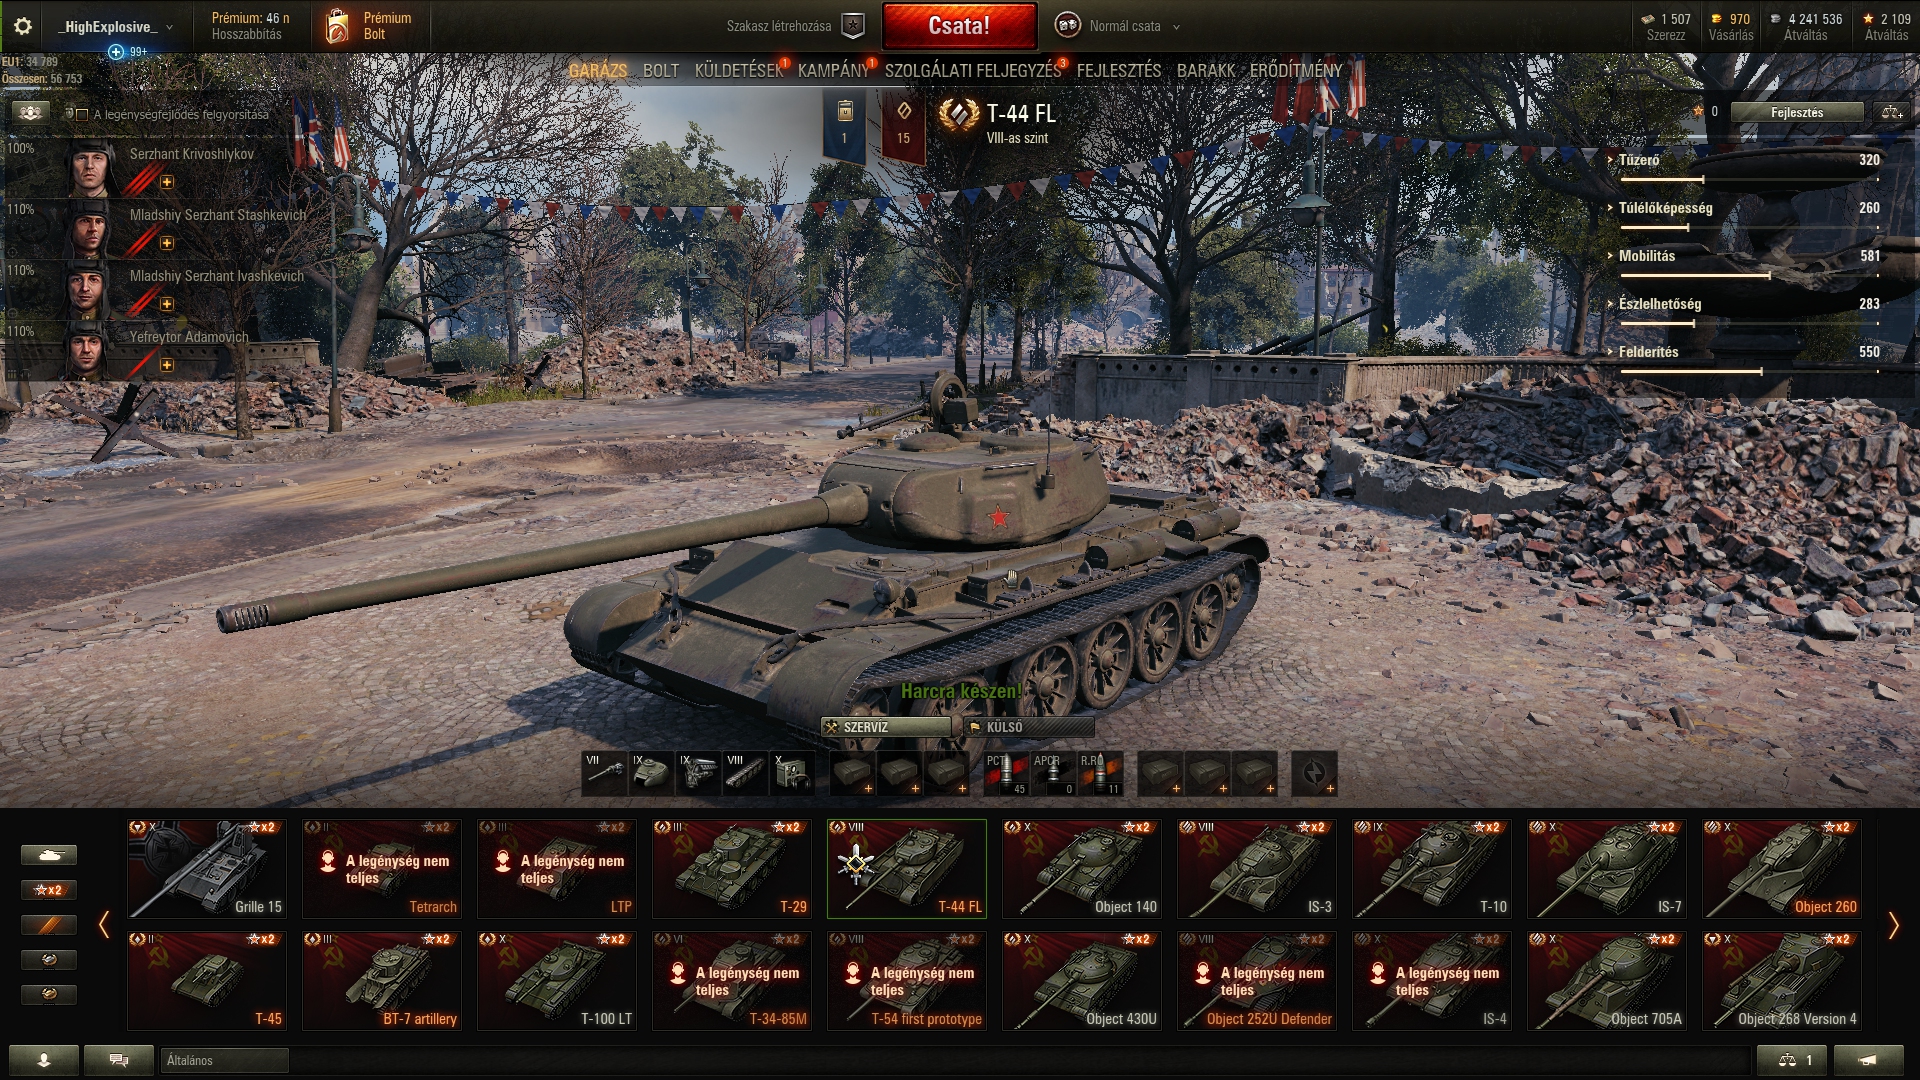
Task: Start battle with the Csata! button
Action: coord(959,26)
